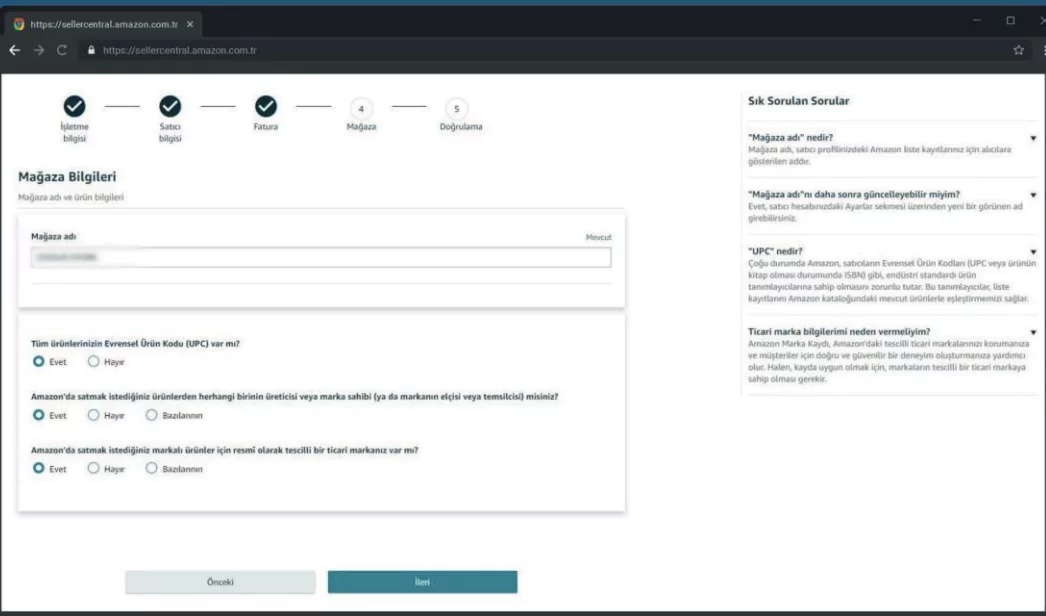
Task: Pick Bazılarının for tescilli ticari marka question
Action: pos(151,469)
